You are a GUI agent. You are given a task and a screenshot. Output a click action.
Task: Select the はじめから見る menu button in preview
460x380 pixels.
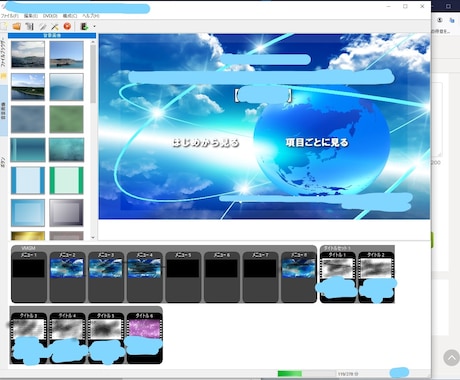pyautogui.click(x=206, y=143)
